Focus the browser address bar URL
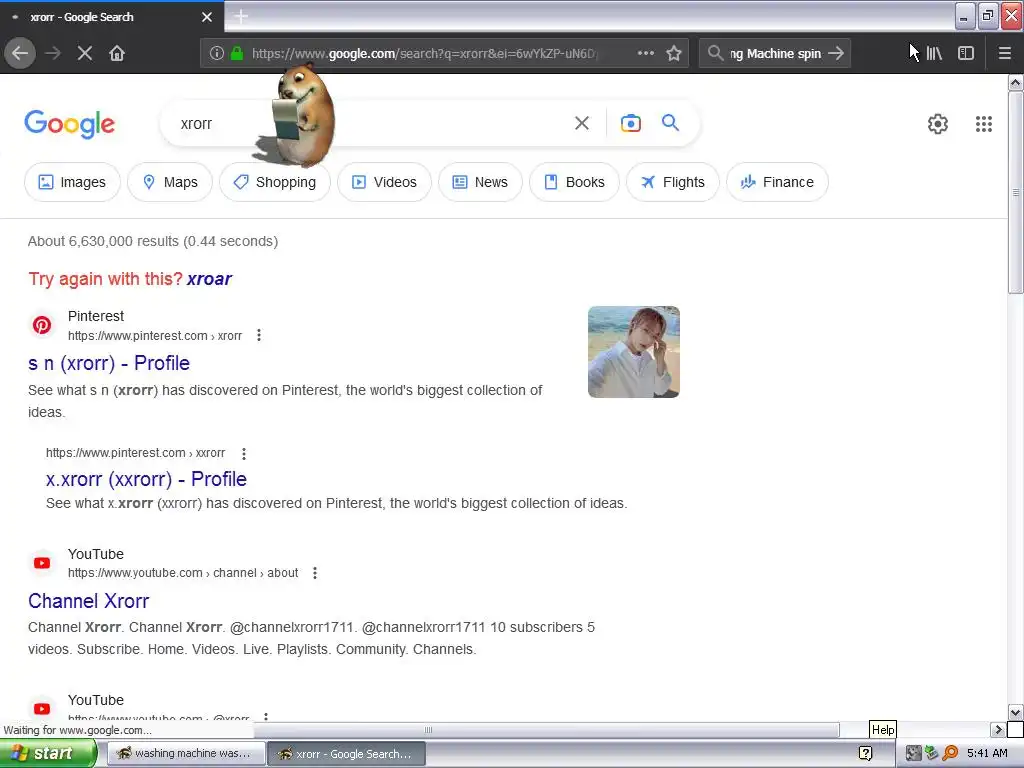 424,53
